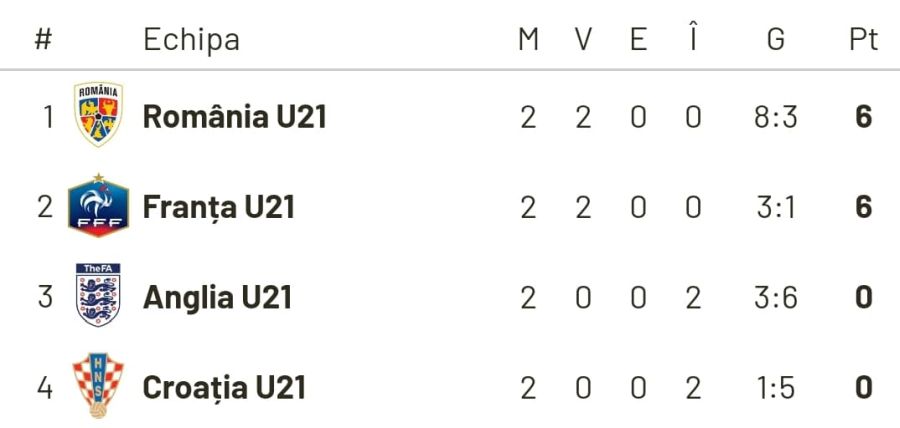Open the Croația U21 team link
Viewport: 900px width, 428px height.
[x=224, y=387]
